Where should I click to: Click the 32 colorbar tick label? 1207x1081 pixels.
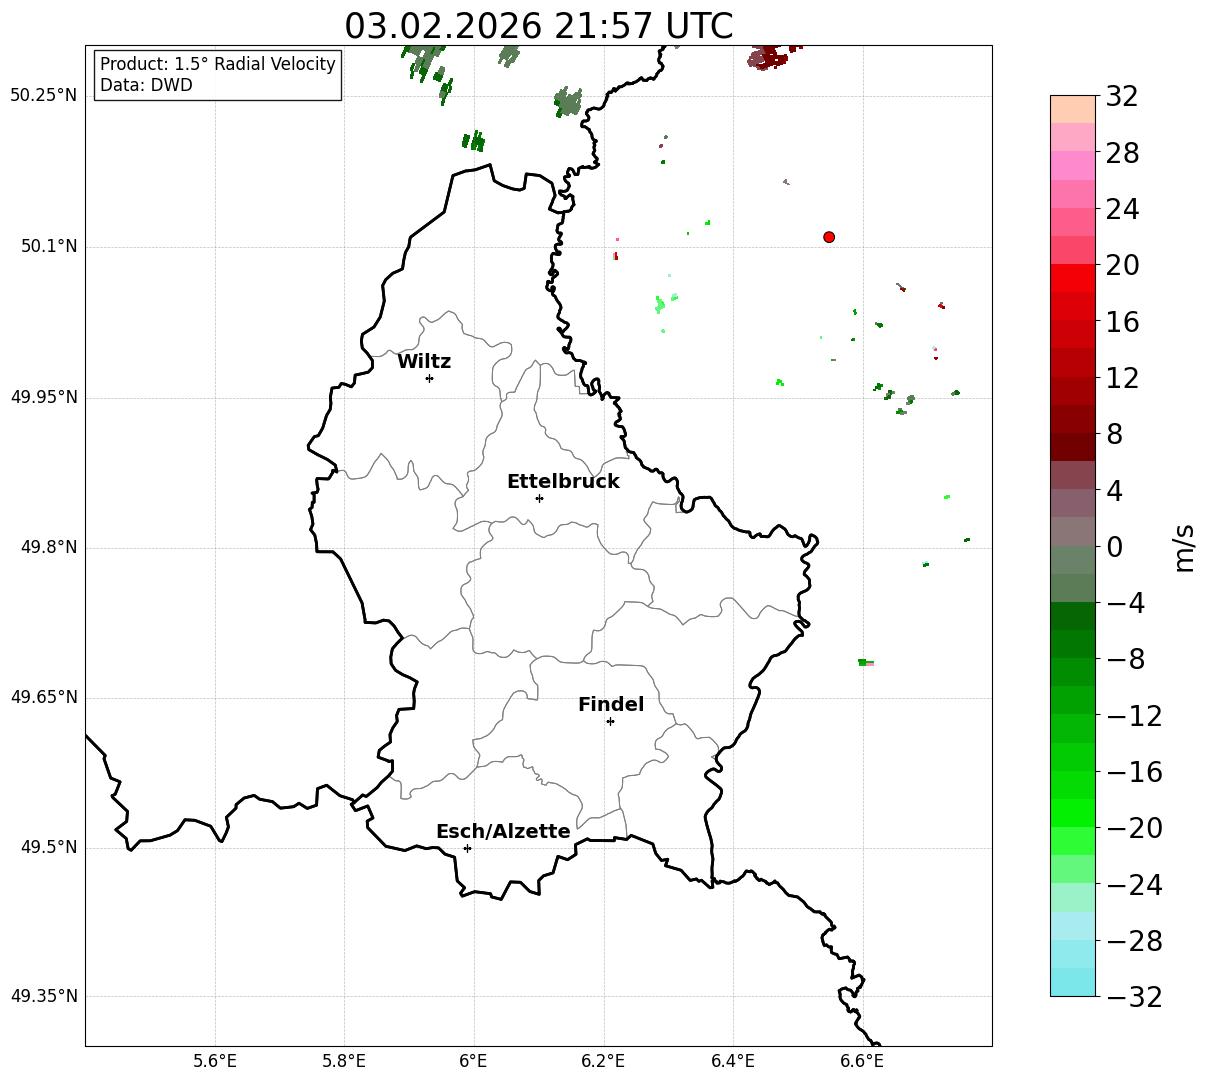click(1122, 97)
